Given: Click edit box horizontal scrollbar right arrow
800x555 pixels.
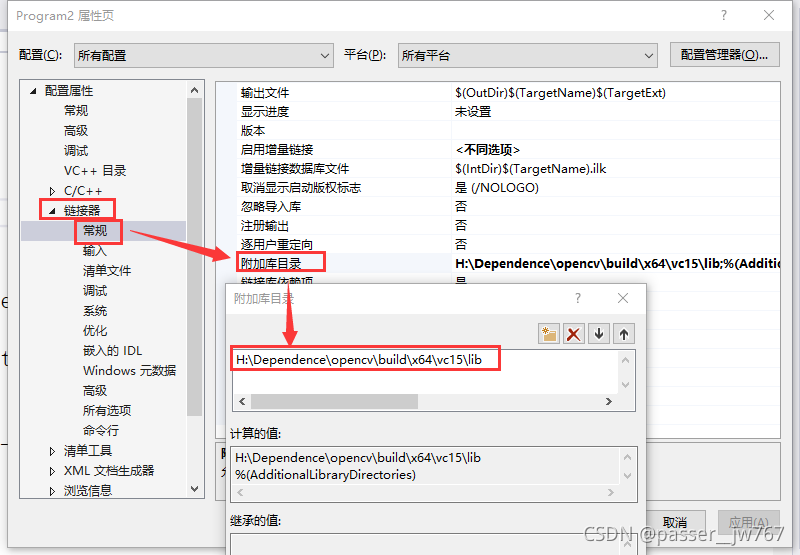Looking at the screenshot, I should pyautogui.click(x=608, y=401).
